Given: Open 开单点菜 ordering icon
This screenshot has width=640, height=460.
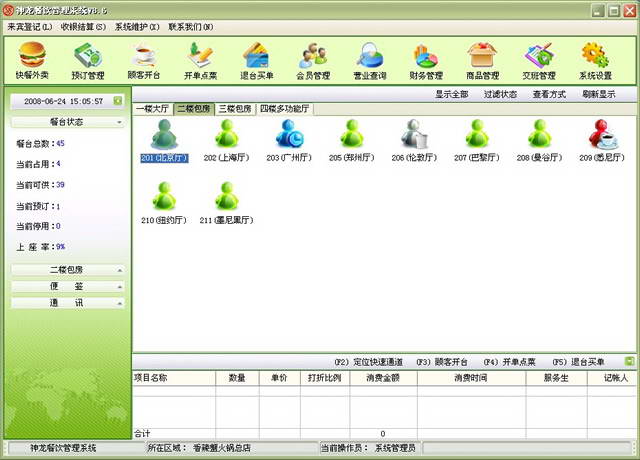Looking at the screenshot, I should coord(200,60).
